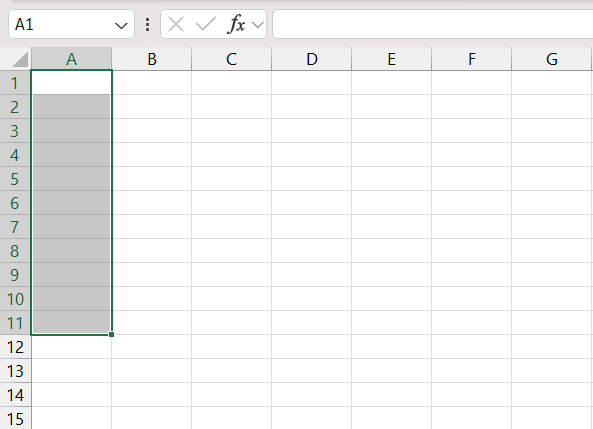Click the fill handle at selection corner

pos(111,334)
